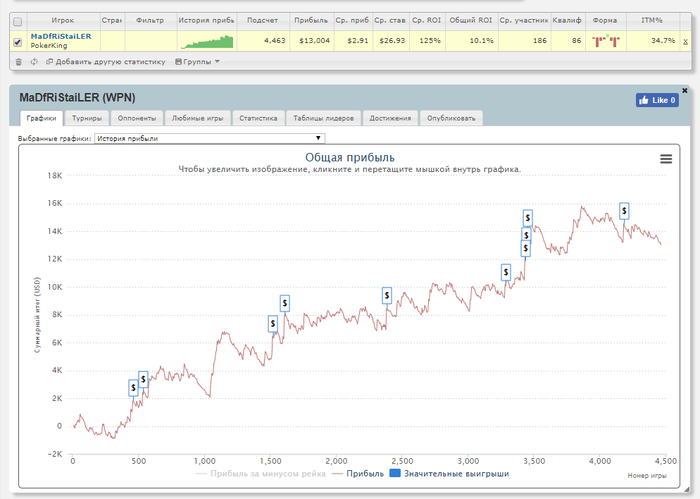Switch to the Статистика tab
The image size is (700, 499).
coord(258,118)
